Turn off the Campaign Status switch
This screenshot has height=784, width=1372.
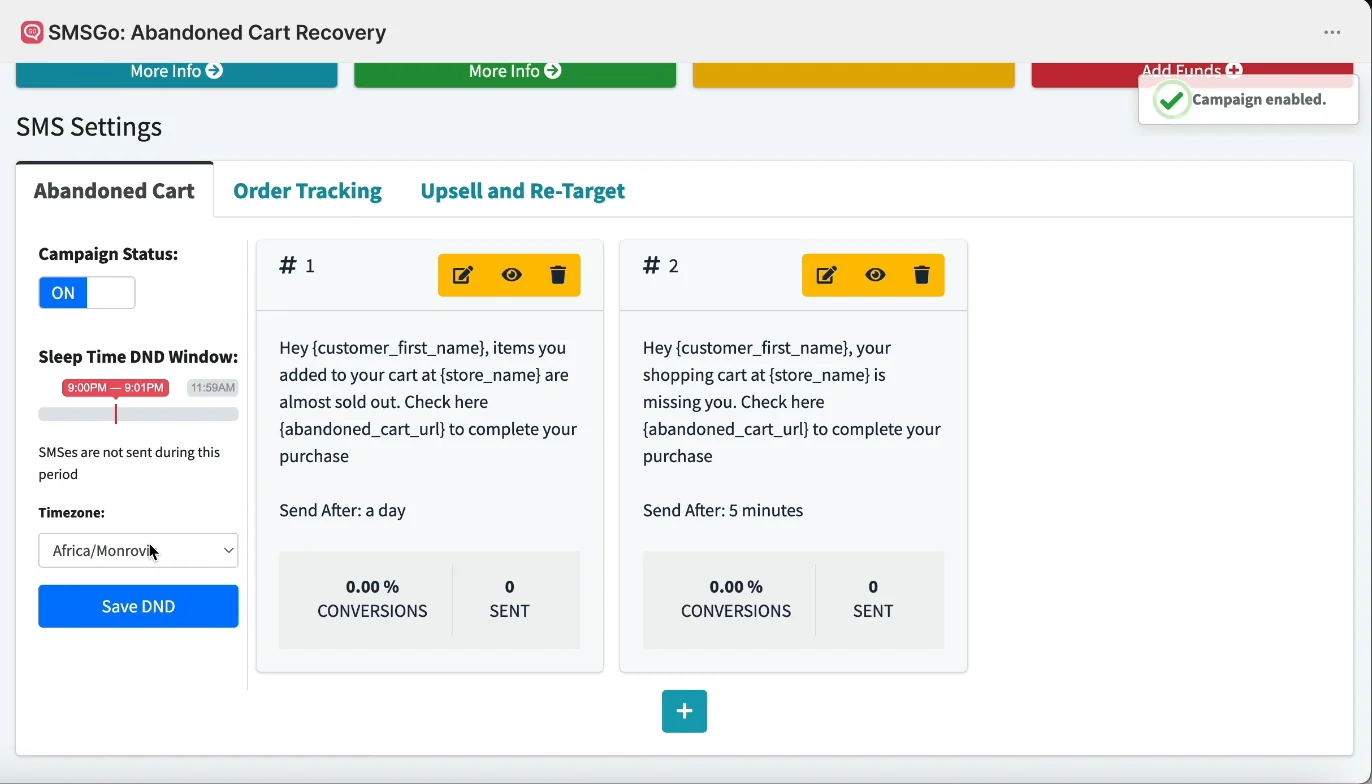(87, 293)
